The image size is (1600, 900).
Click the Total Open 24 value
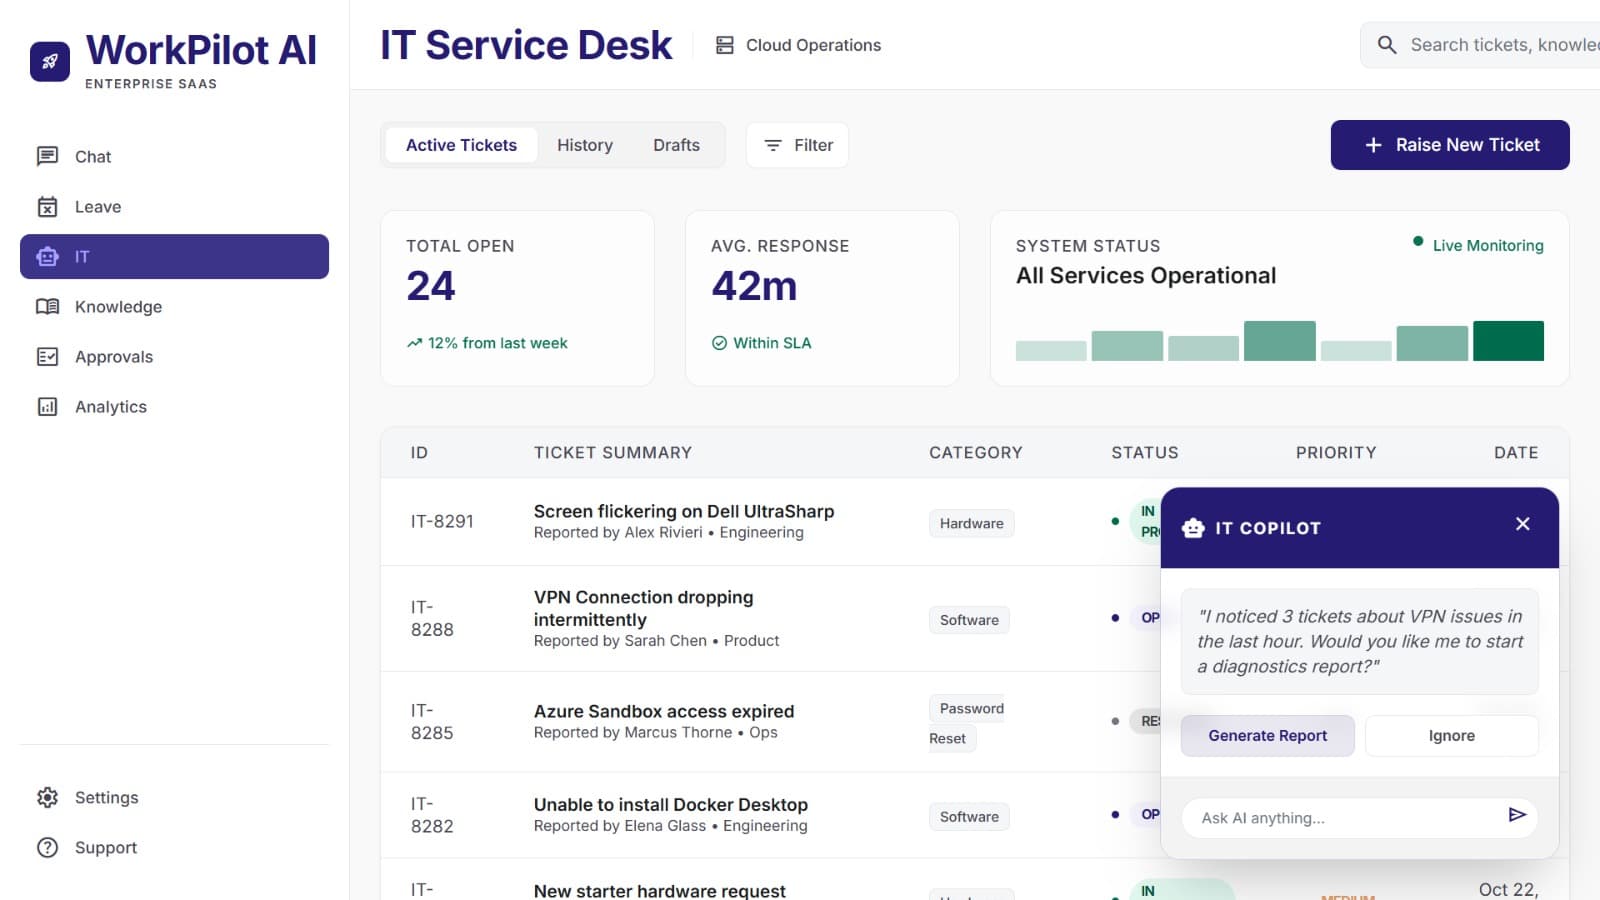point(431,286)
